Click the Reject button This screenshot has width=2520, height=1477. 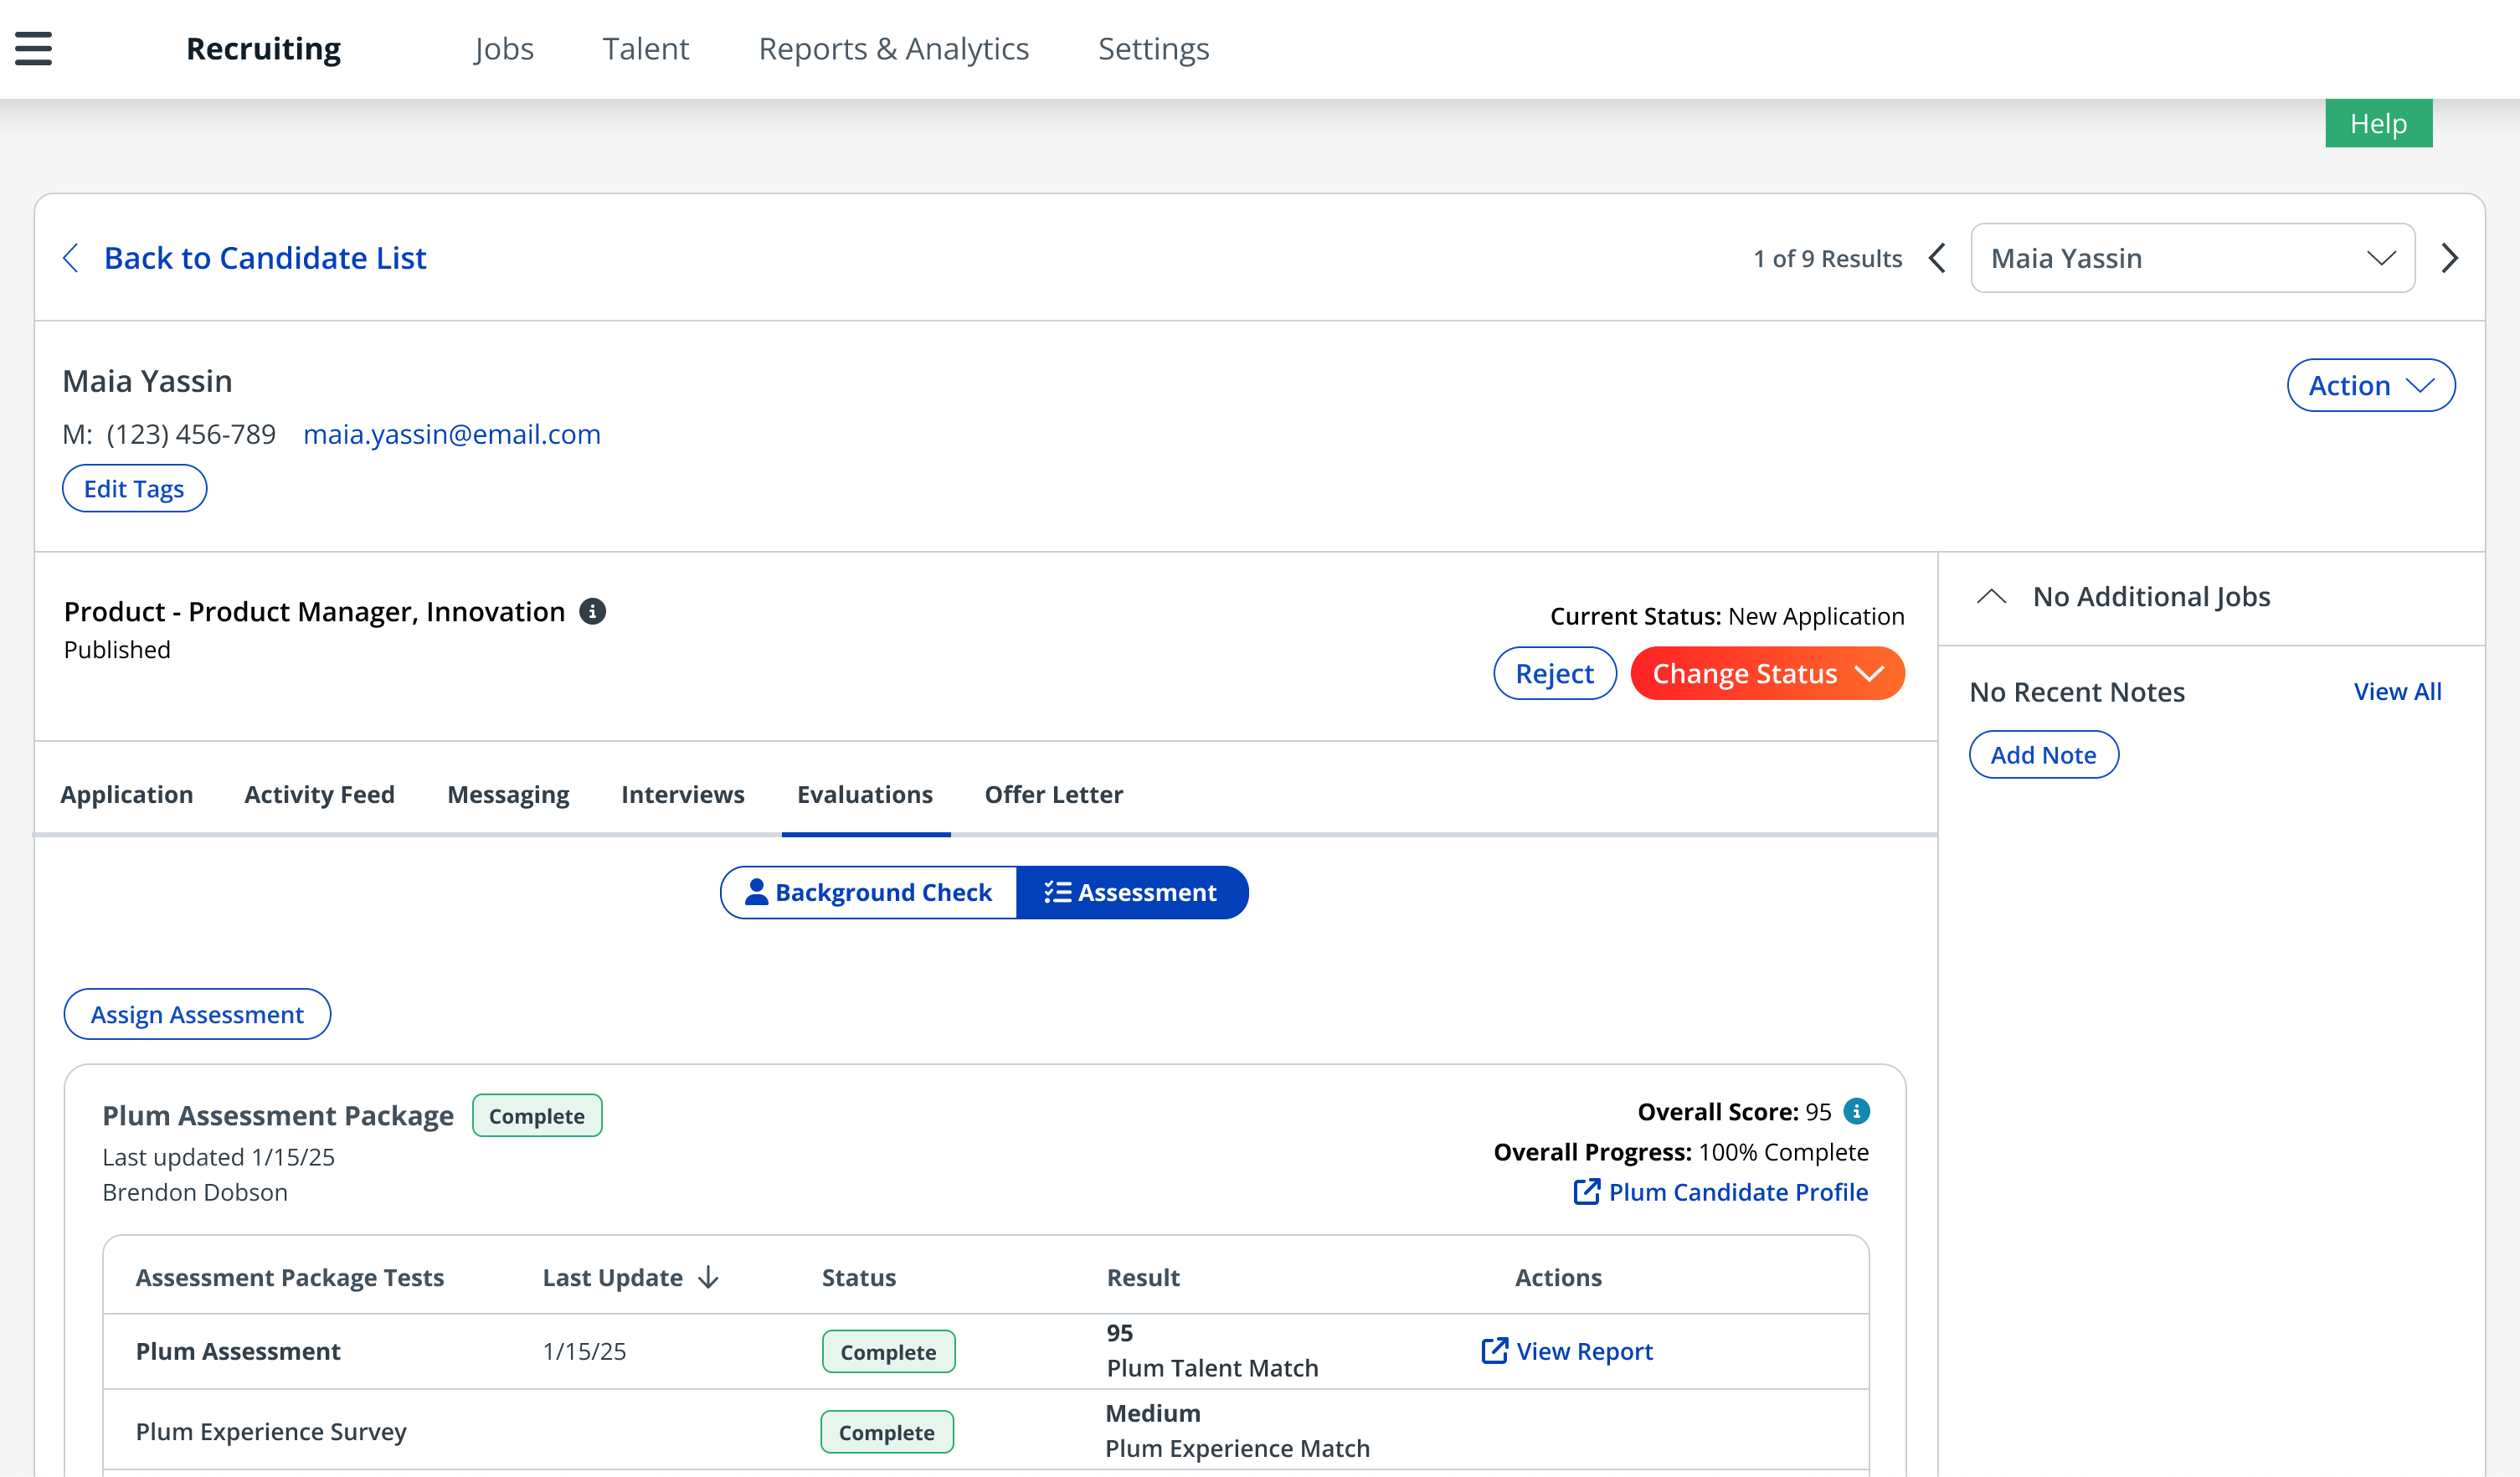pyautogui.click(x=1554, y=673)
